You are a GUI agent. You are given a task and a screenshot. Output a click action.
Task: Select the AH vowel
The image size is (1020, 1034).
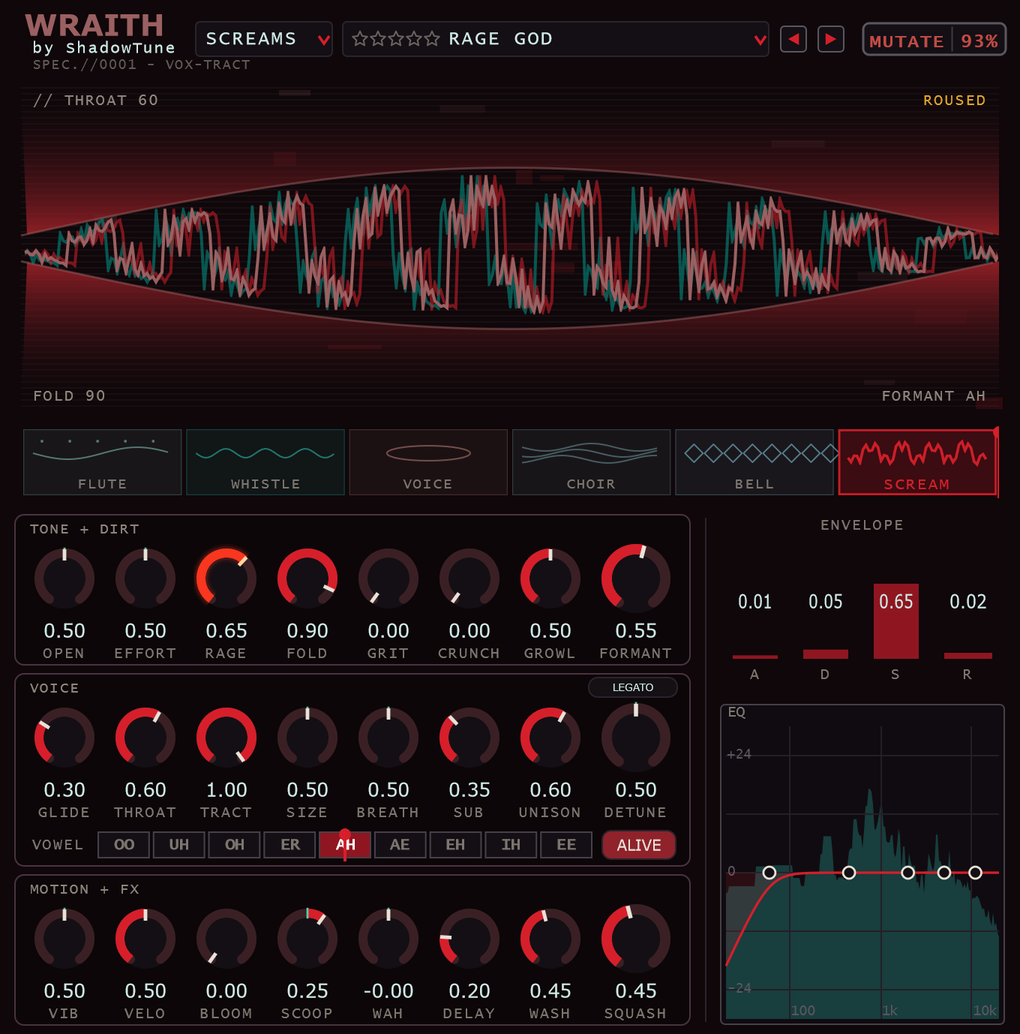coord(345,845)
